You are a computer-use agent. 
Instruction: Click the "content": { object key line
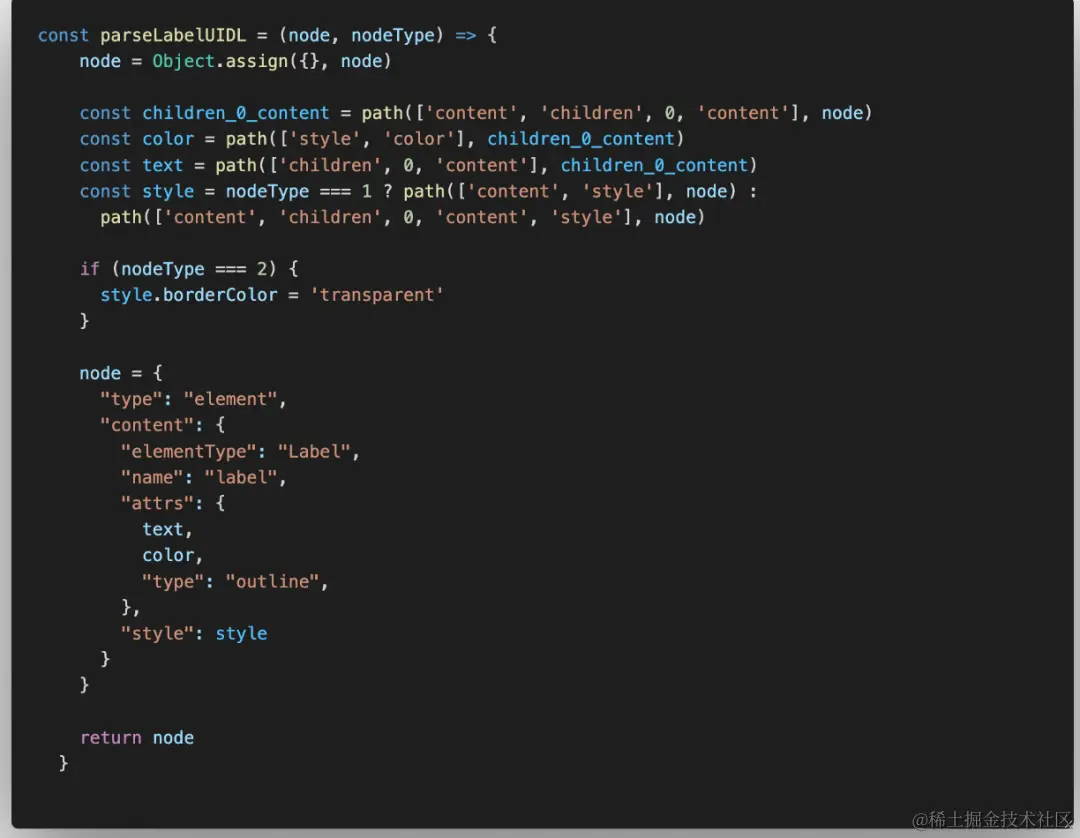coord(163,426)
